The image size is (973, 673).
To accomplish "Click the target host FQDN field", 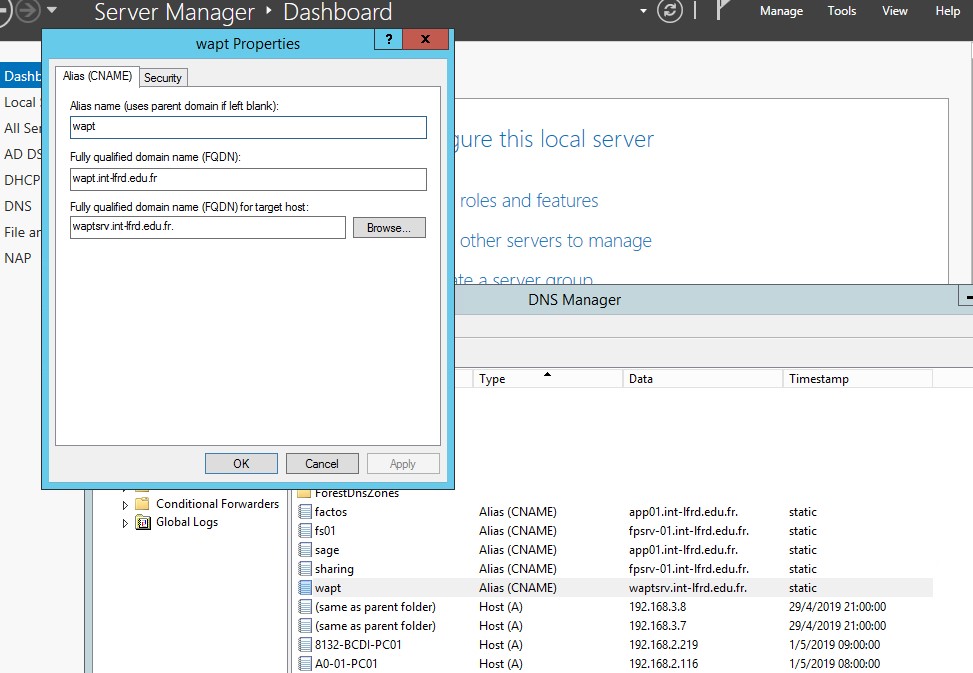I will (207, 228).
